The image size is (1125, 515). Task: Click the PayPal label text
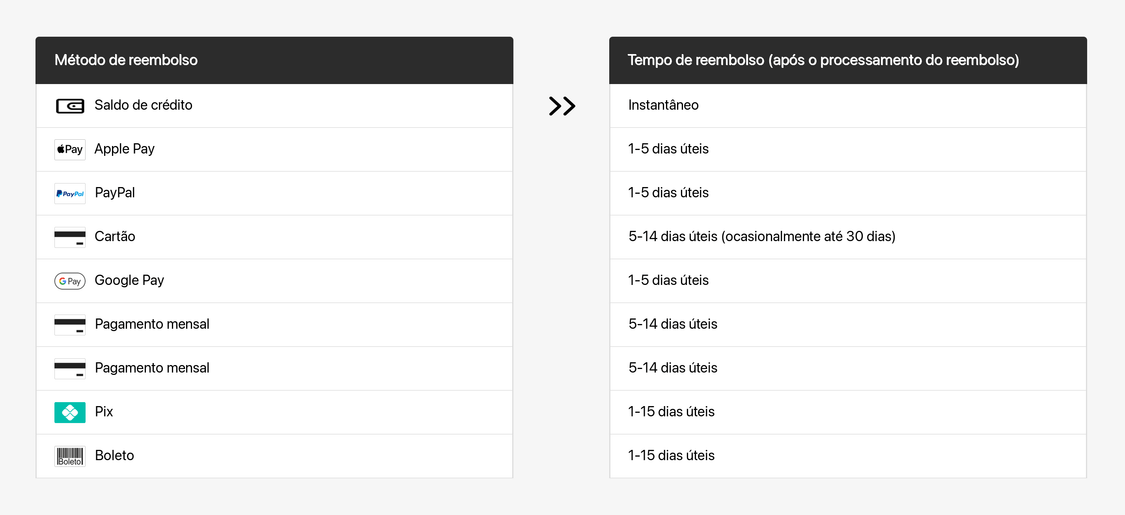pyautogui.click(x=115, y=193)
